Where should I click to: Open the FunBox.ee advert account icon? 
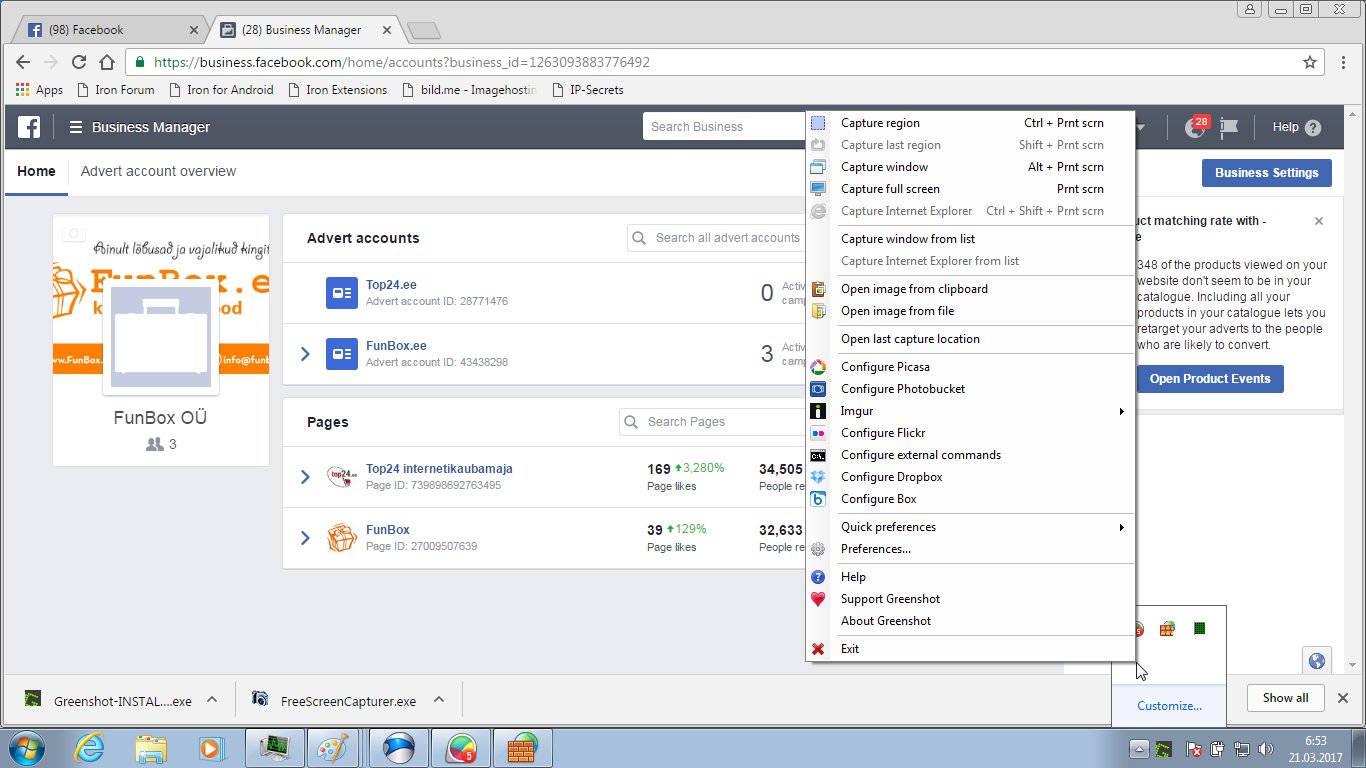(342, 354)
